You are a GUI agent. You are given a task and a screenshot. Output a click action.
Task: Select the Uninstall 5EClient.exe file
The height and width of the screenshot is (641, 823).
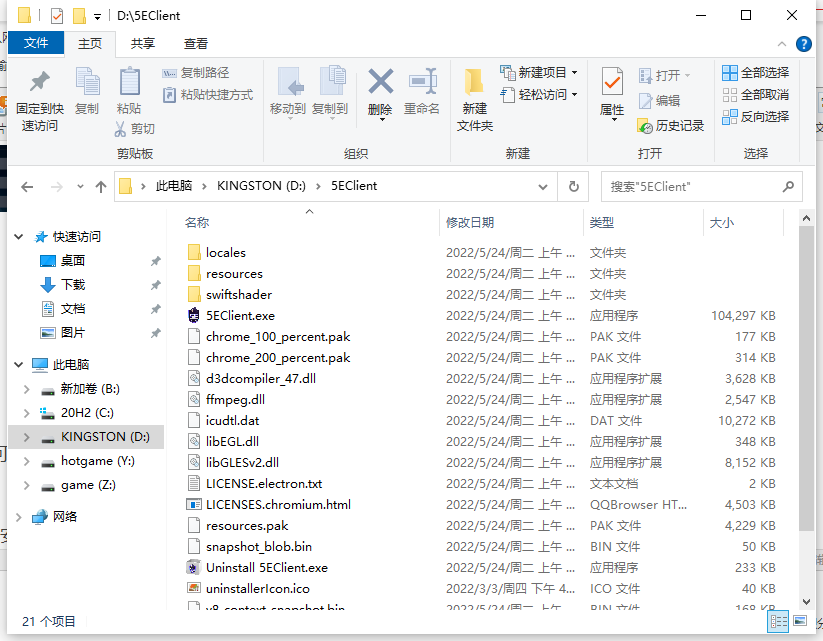pyautogui.click(x=267, y=568)
